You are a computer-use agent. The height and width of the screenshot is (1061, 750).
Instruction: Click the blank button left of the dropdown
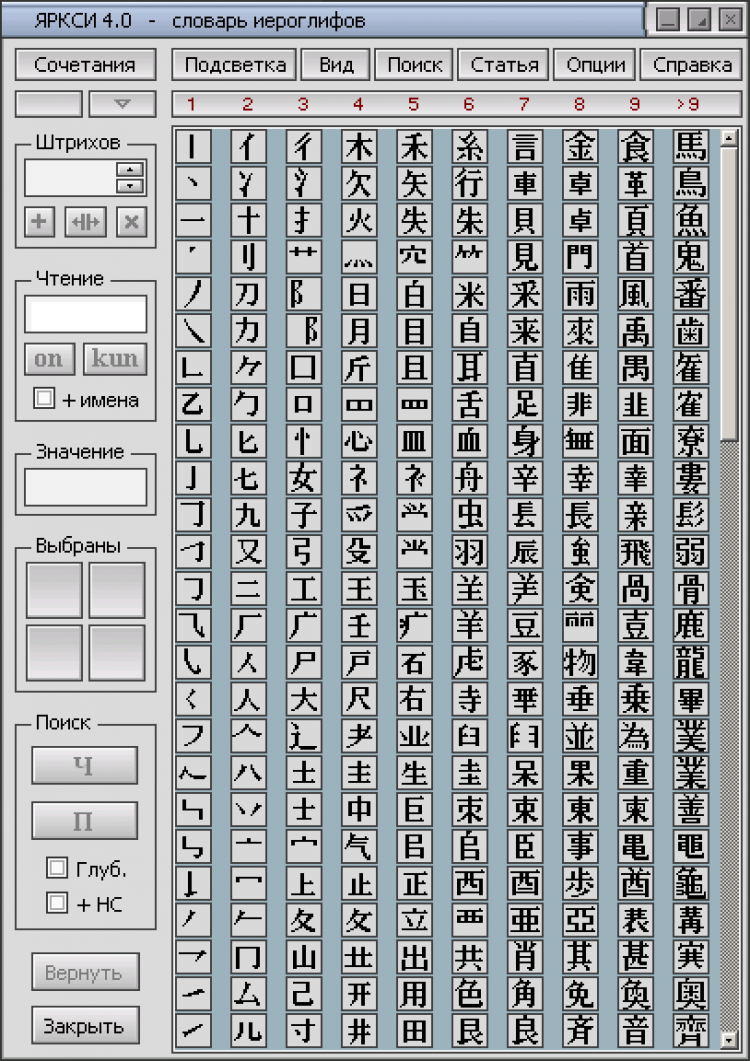pos(49,104)
